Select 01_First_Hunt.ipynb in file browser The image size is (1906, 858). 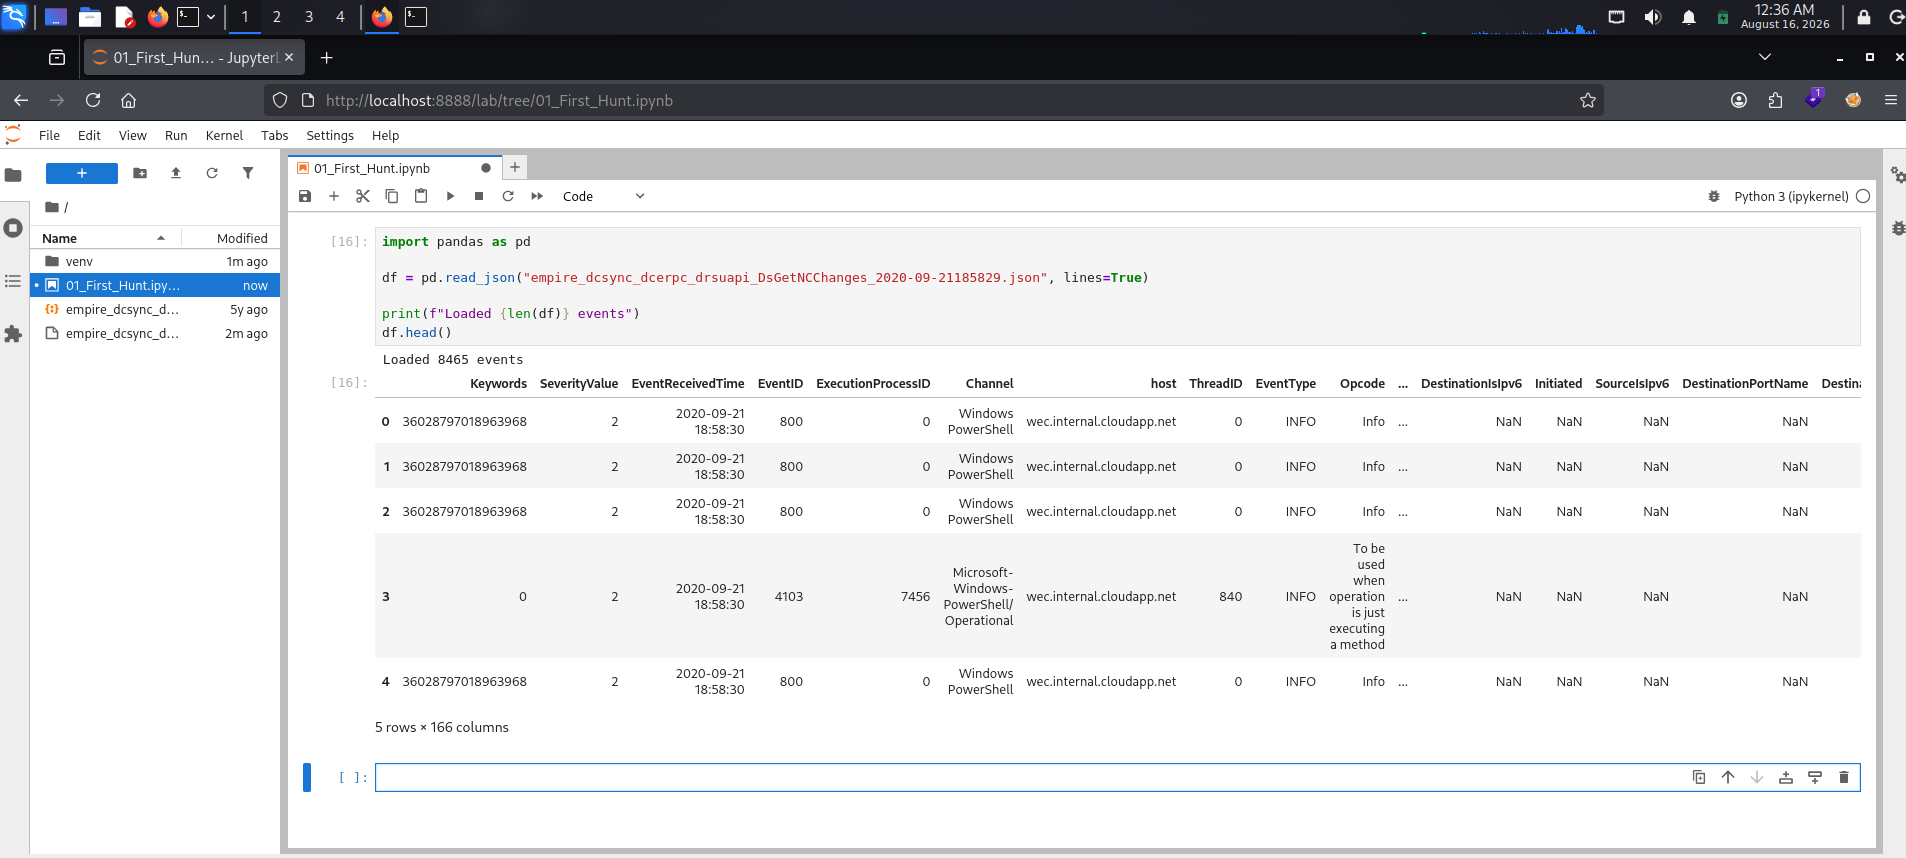155,285
